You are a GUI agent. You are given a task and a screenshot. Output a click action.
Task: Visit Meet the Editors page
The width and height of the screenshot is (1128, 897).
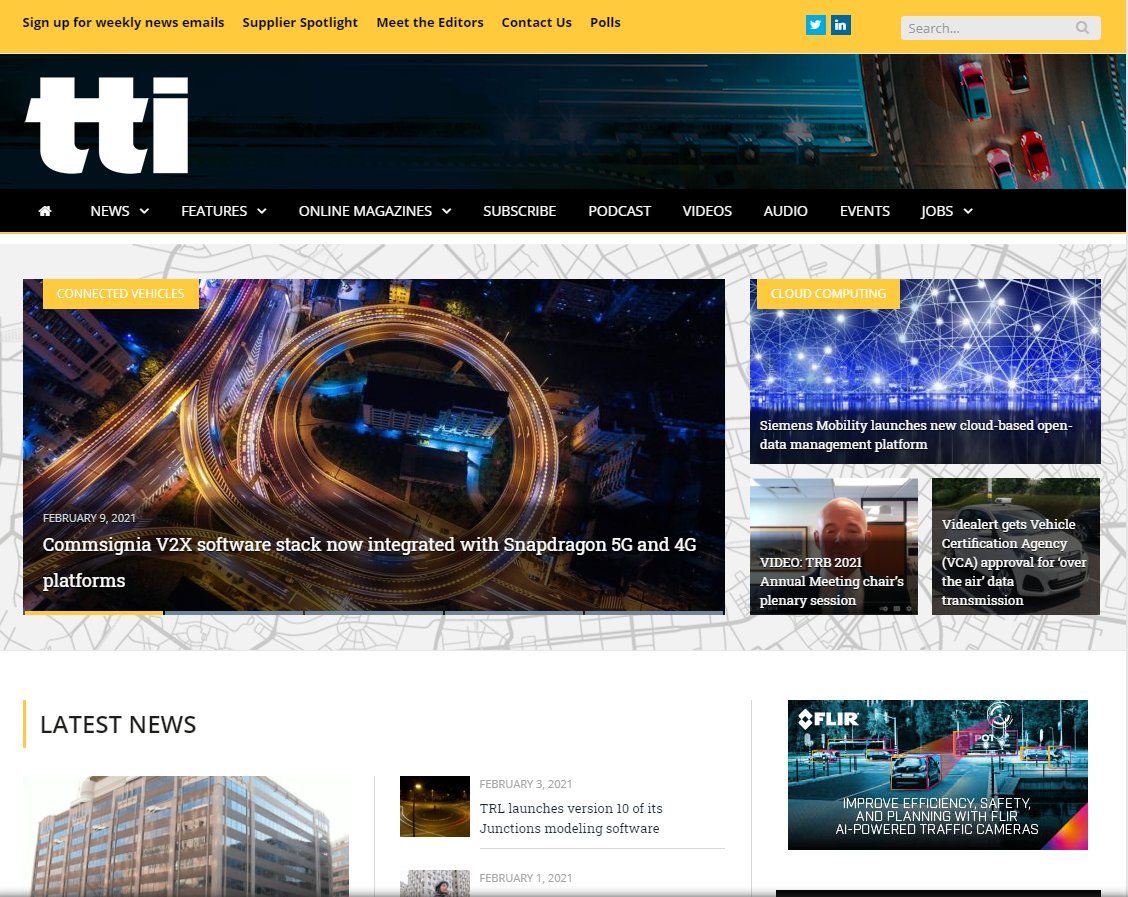[429, 22]
